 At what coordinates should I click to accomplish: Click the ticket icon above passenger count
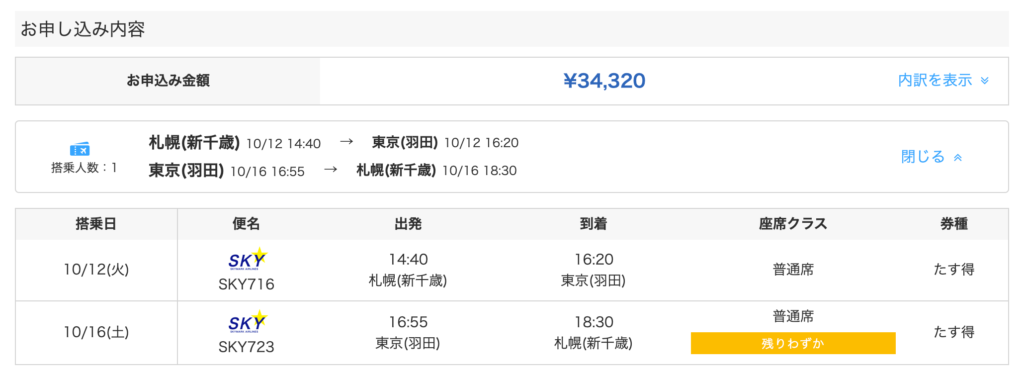point(80,150)
